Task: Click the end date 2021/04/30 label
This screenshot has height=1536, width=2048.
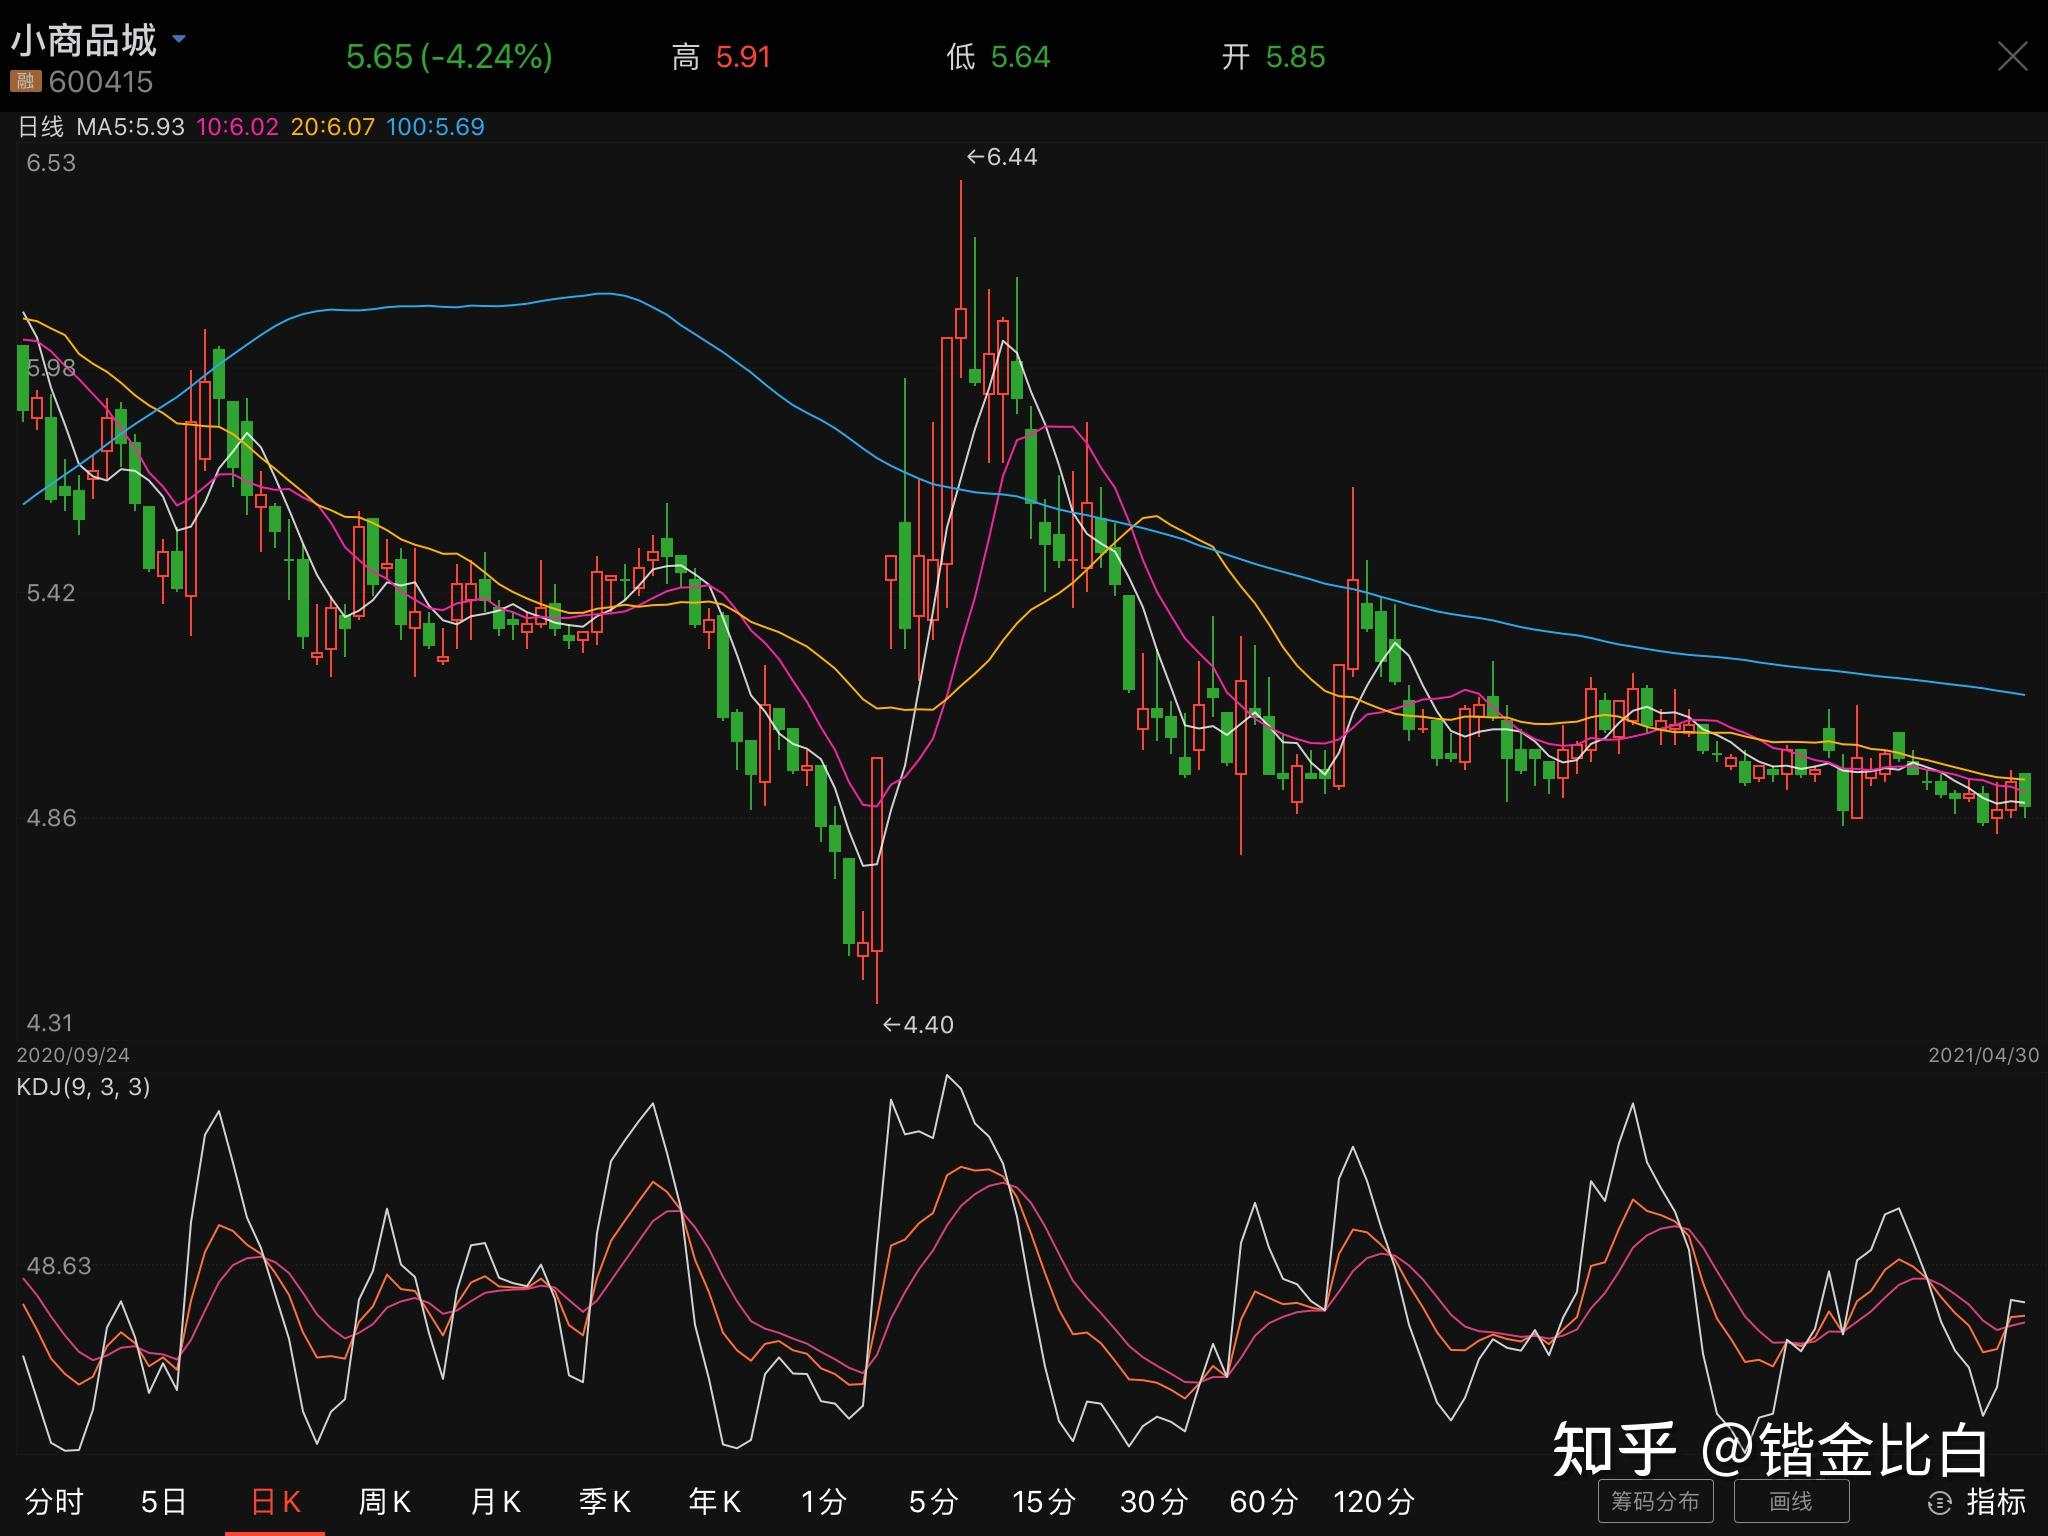Action: (x=1984, y=1055)
